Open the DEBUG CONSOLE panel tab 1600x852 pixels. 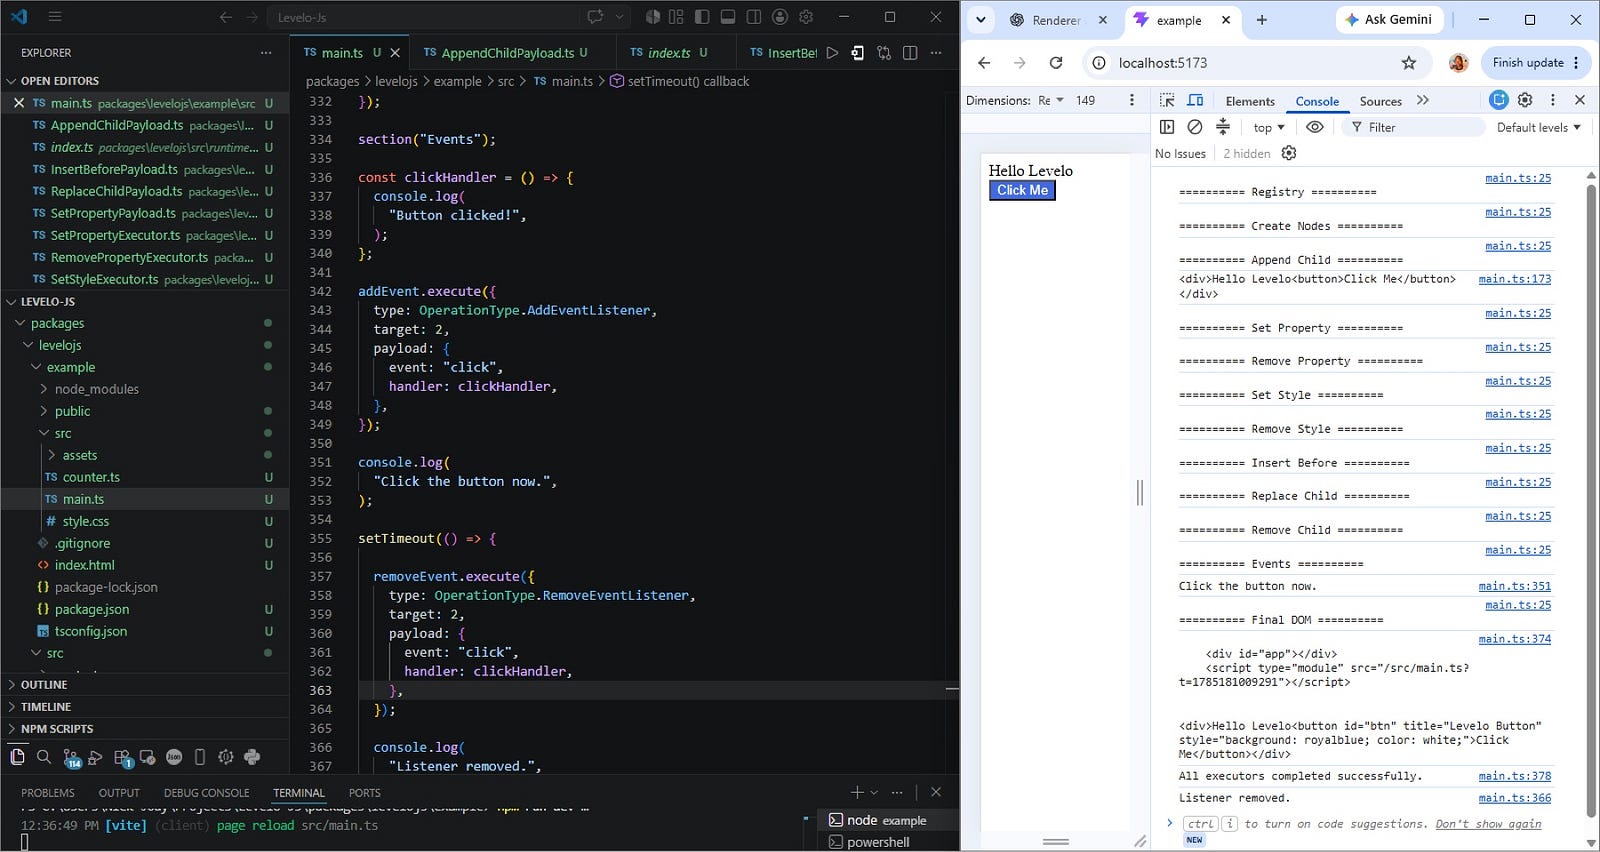206,793
